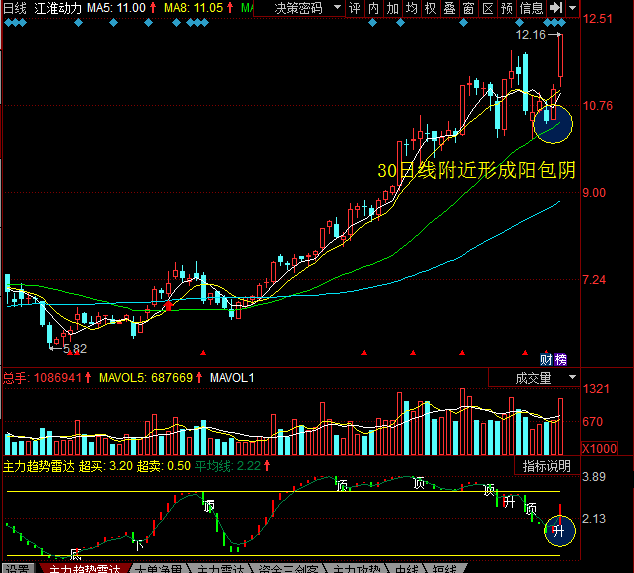Click the 下 signal marker on radar

point(139,545)
